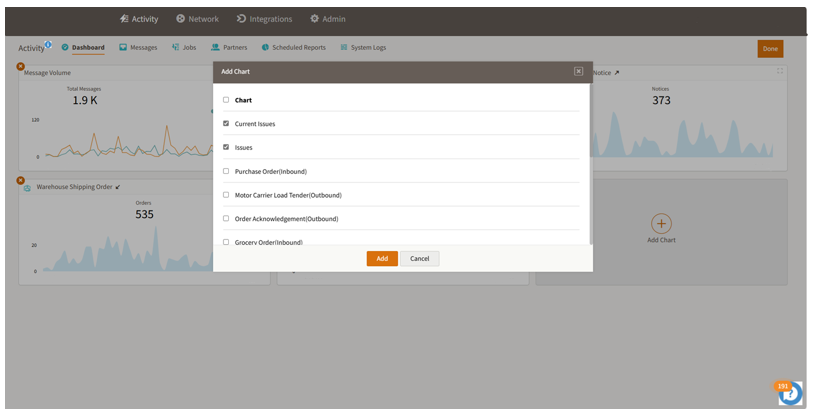Click the Network globe icon
Screen dimensions: 813x415
click(x=180, y=19)
